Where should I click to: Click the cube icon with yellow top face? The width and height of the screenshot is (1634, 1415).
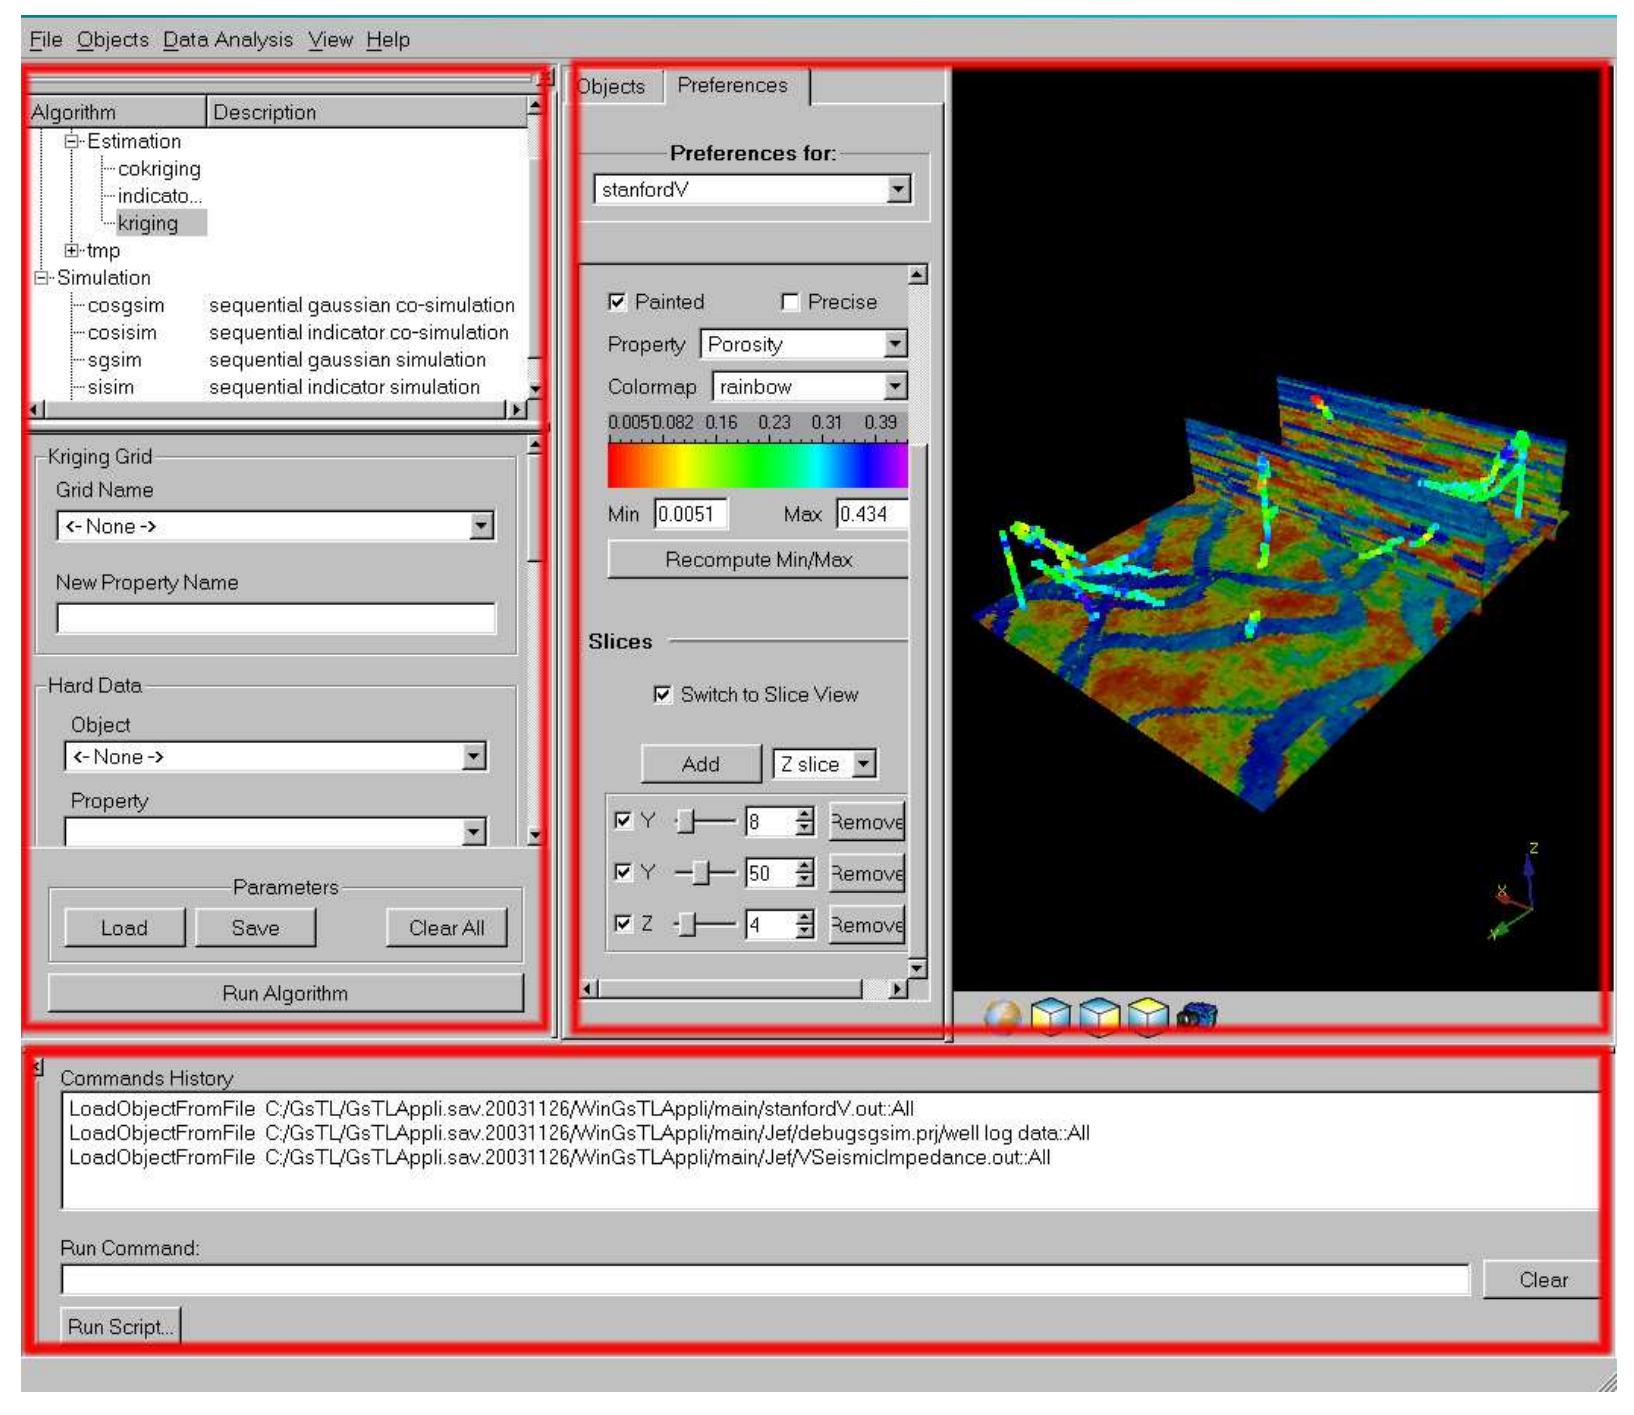1147,1017
